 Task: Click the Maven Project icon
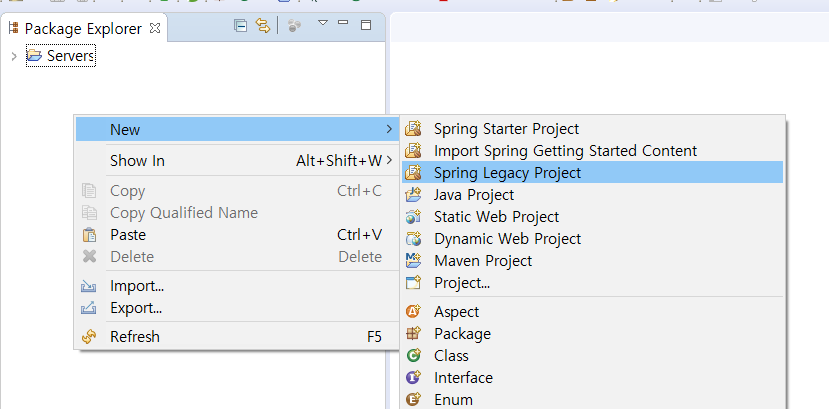click(413, 261)
